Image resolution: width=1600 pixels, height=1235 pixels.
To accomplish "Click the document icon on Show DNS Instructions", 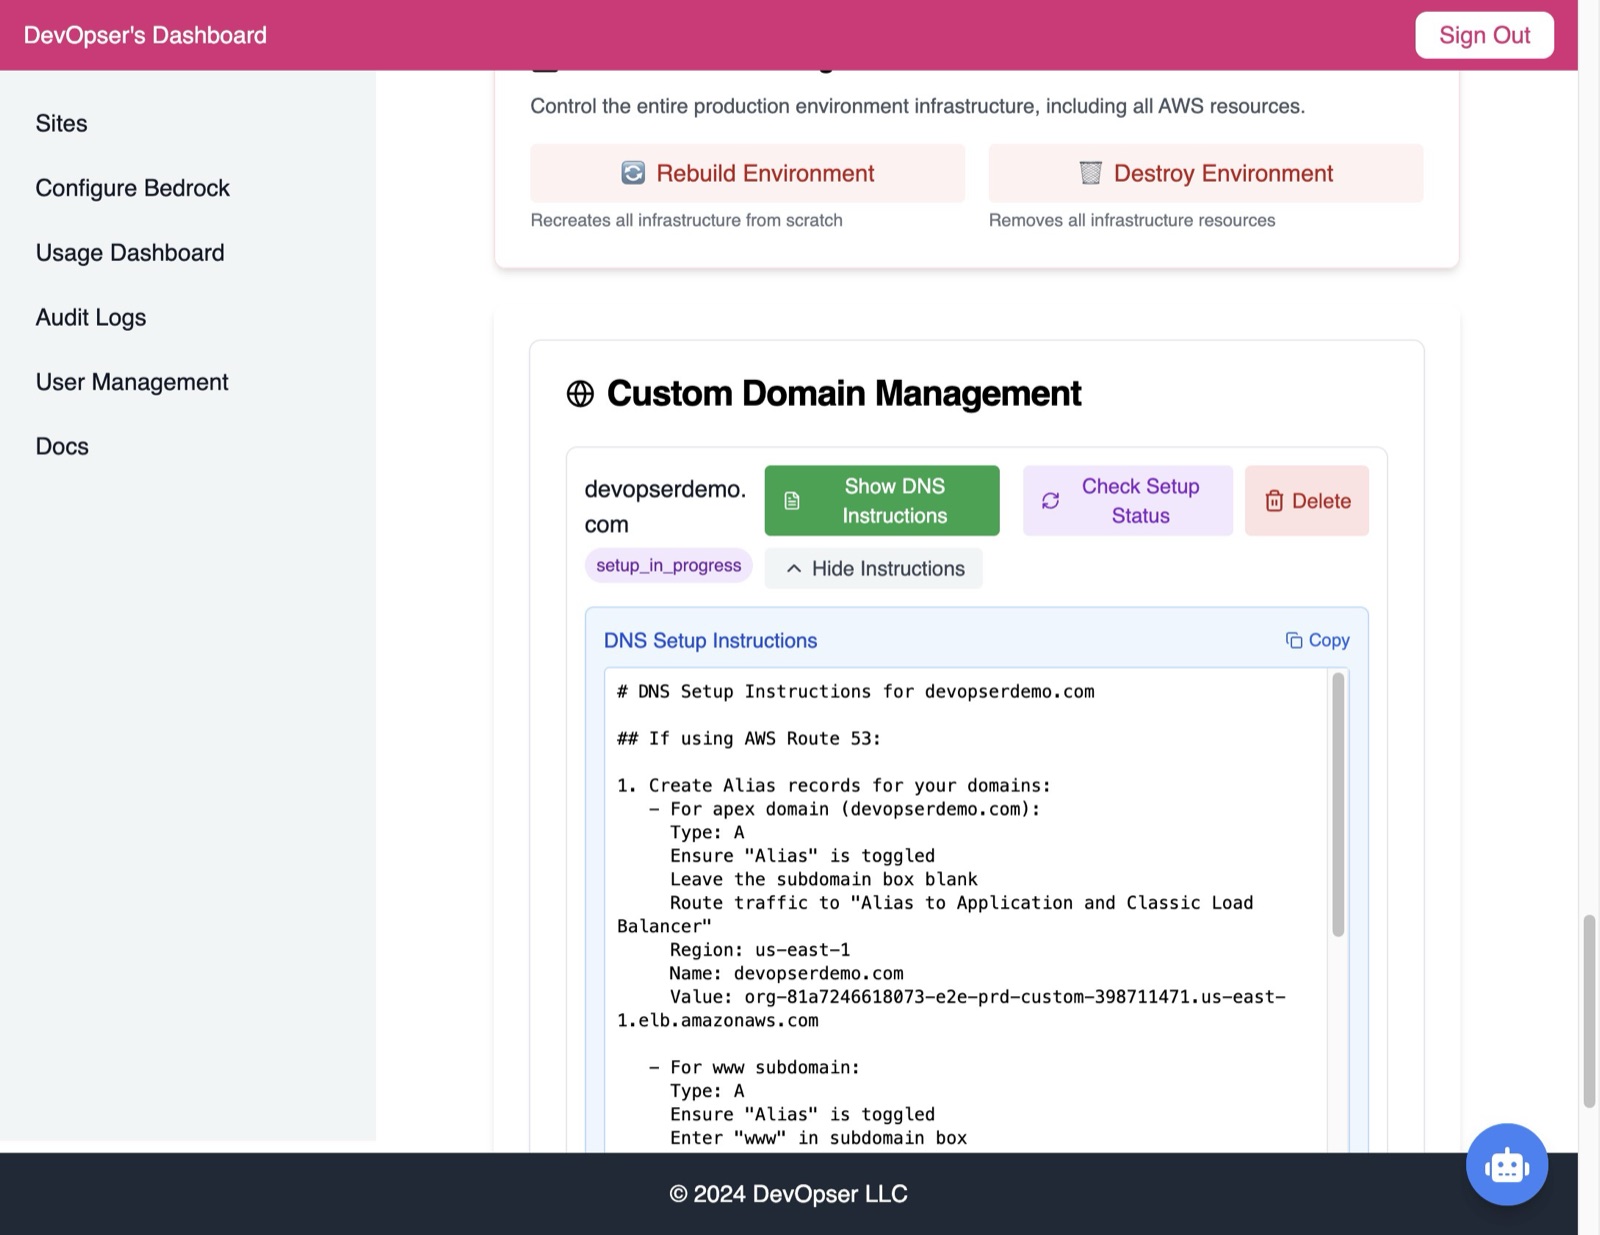I will tap(792, 501).
